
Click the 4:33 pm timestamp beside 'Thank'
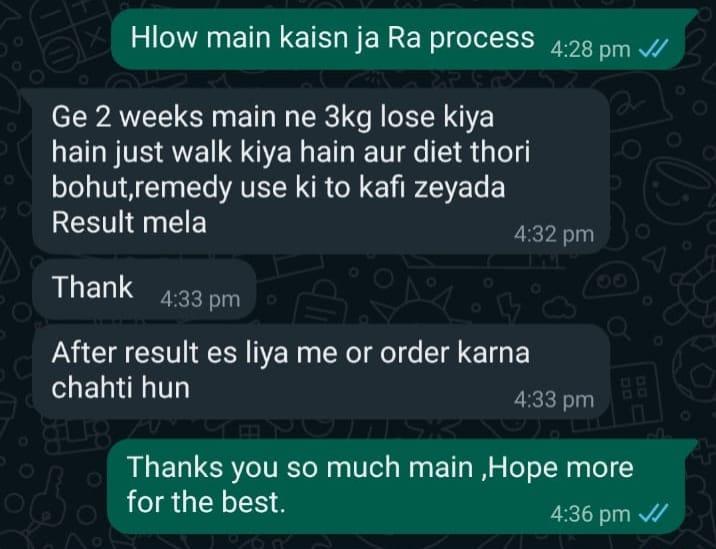(200, 300)
